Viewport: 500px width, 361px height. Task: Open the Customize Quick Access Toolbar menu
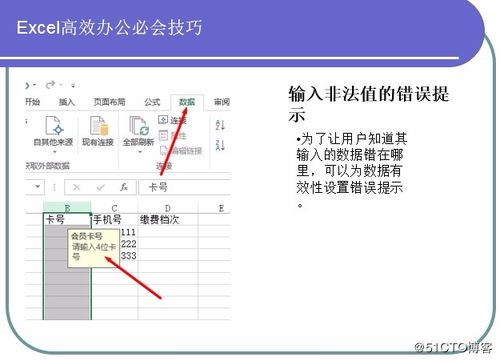[x=73, y=85]
